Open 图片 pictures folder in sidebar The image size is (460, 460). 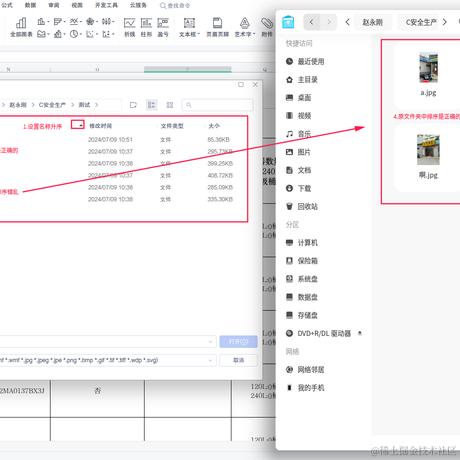299,152
